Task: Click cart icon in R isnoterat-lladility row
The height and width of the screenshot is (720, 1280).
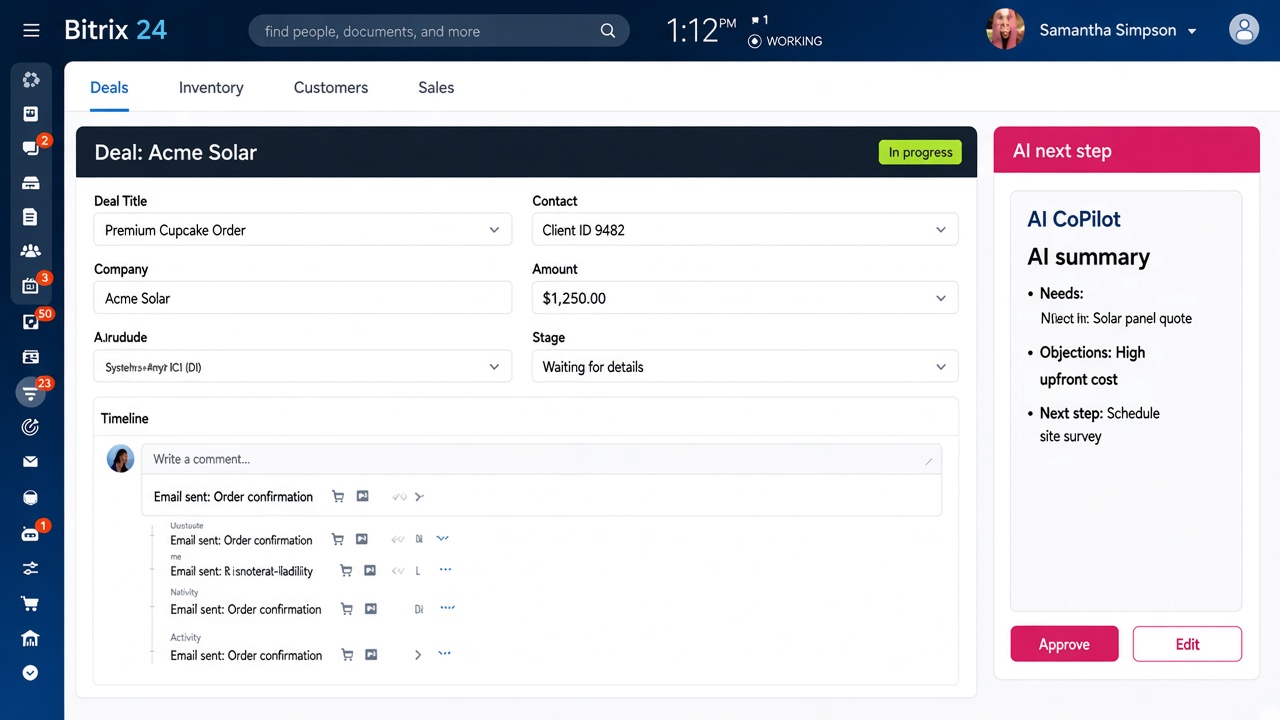Action: [346, 571]
